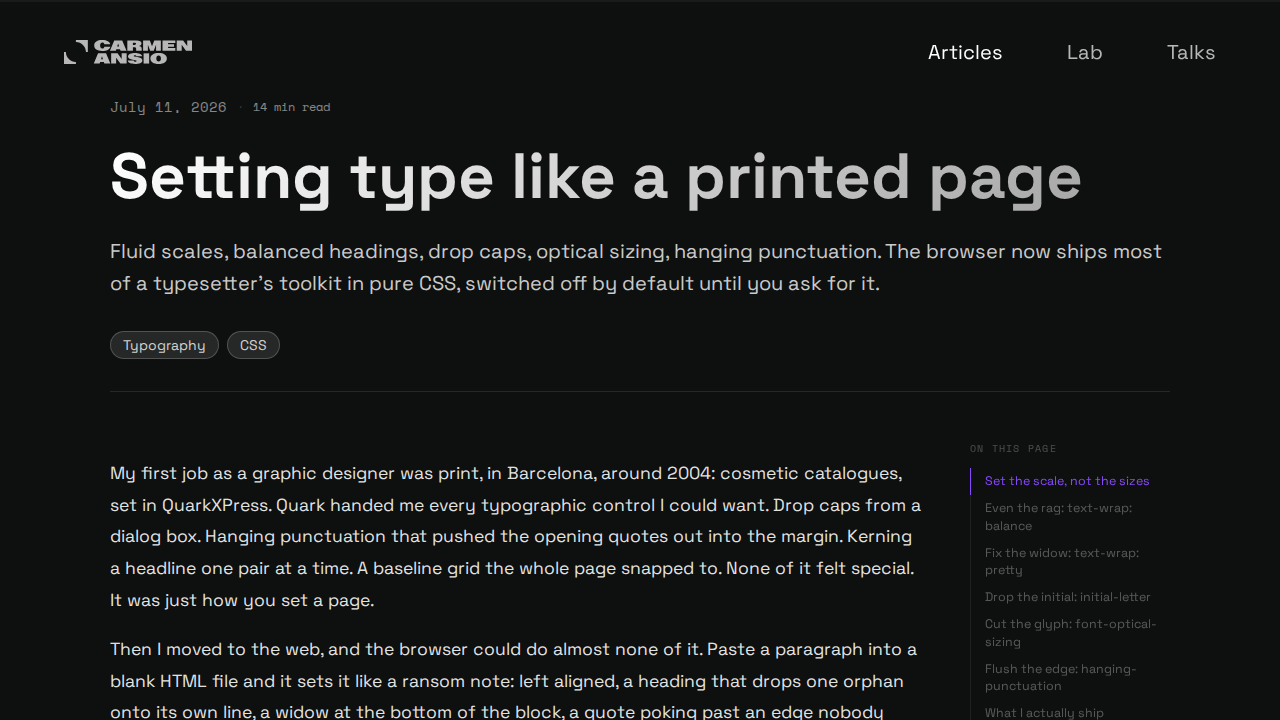Viewport: 1280px width, 720px height.
Task: Go to the Lab section
Action: 1084,53
